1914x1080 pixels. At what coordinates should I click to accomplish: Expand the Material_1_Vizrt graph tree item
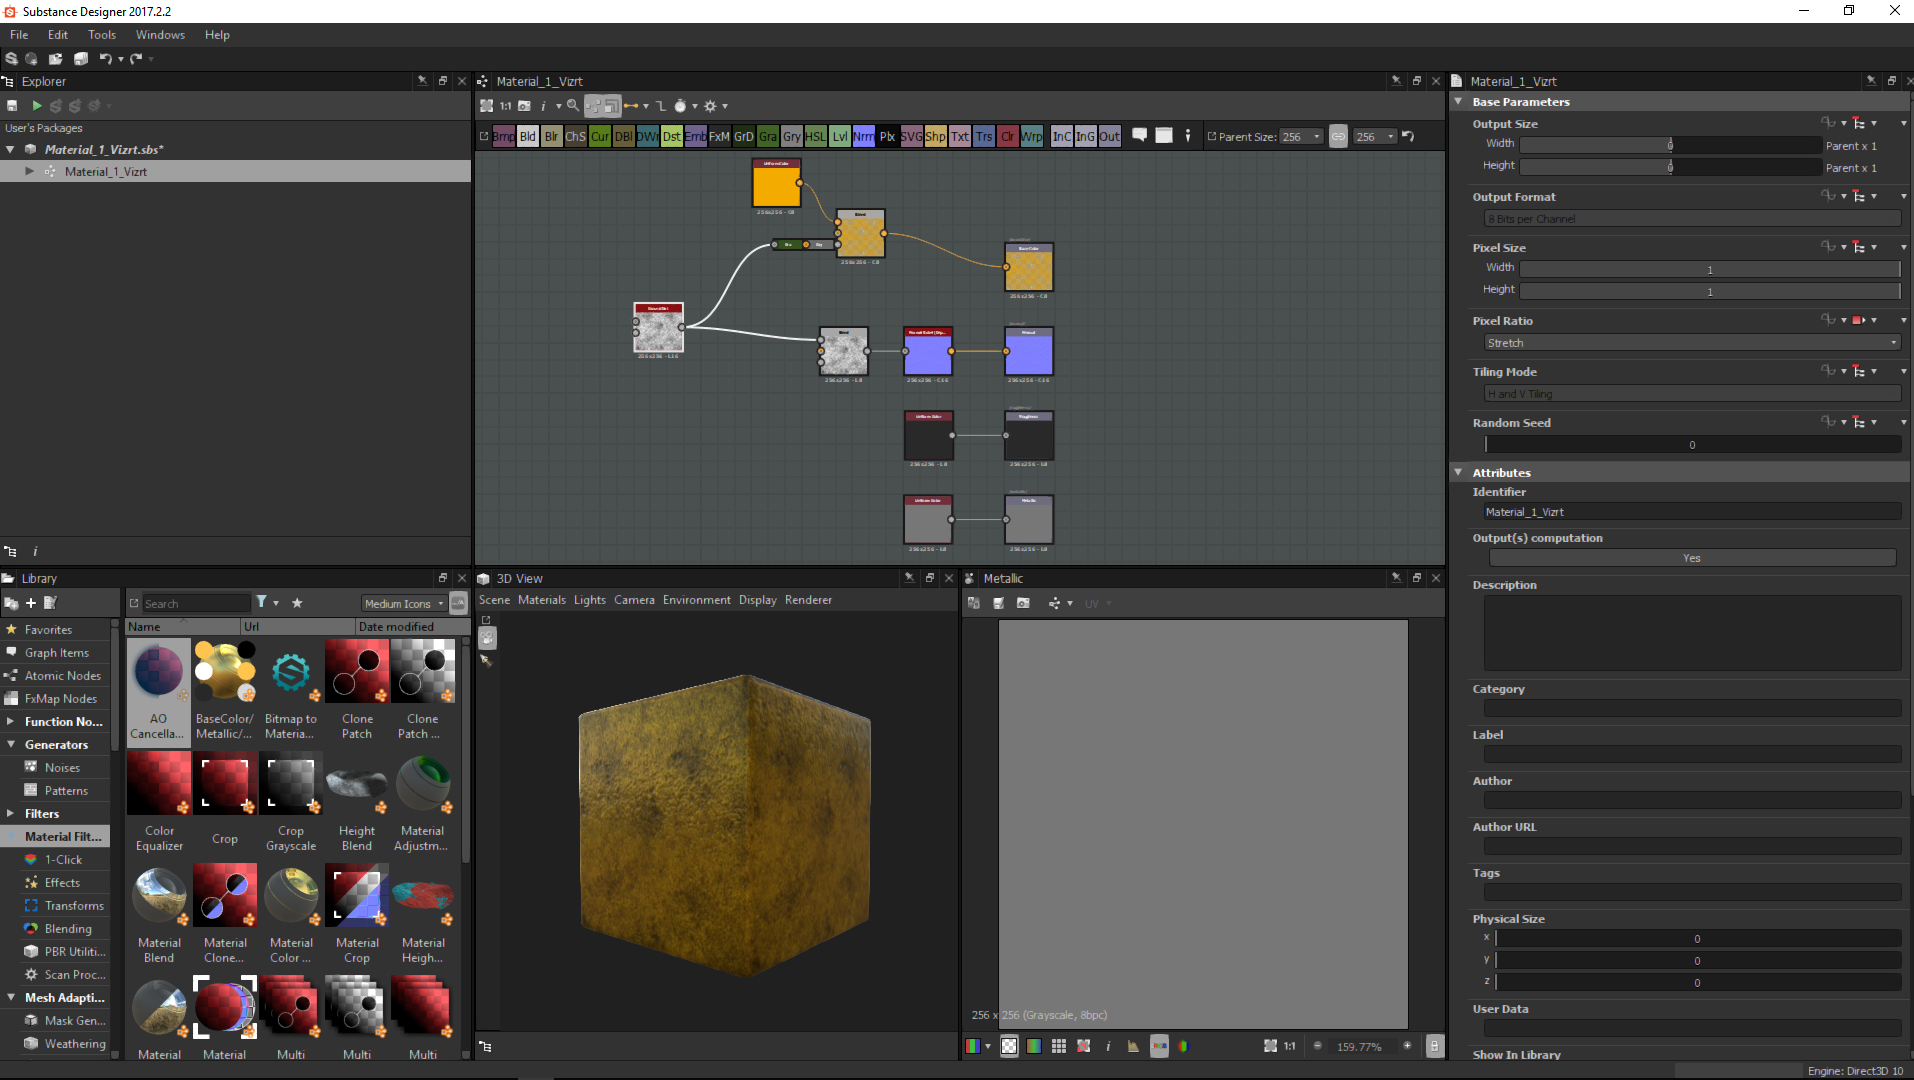click(29, 172)
